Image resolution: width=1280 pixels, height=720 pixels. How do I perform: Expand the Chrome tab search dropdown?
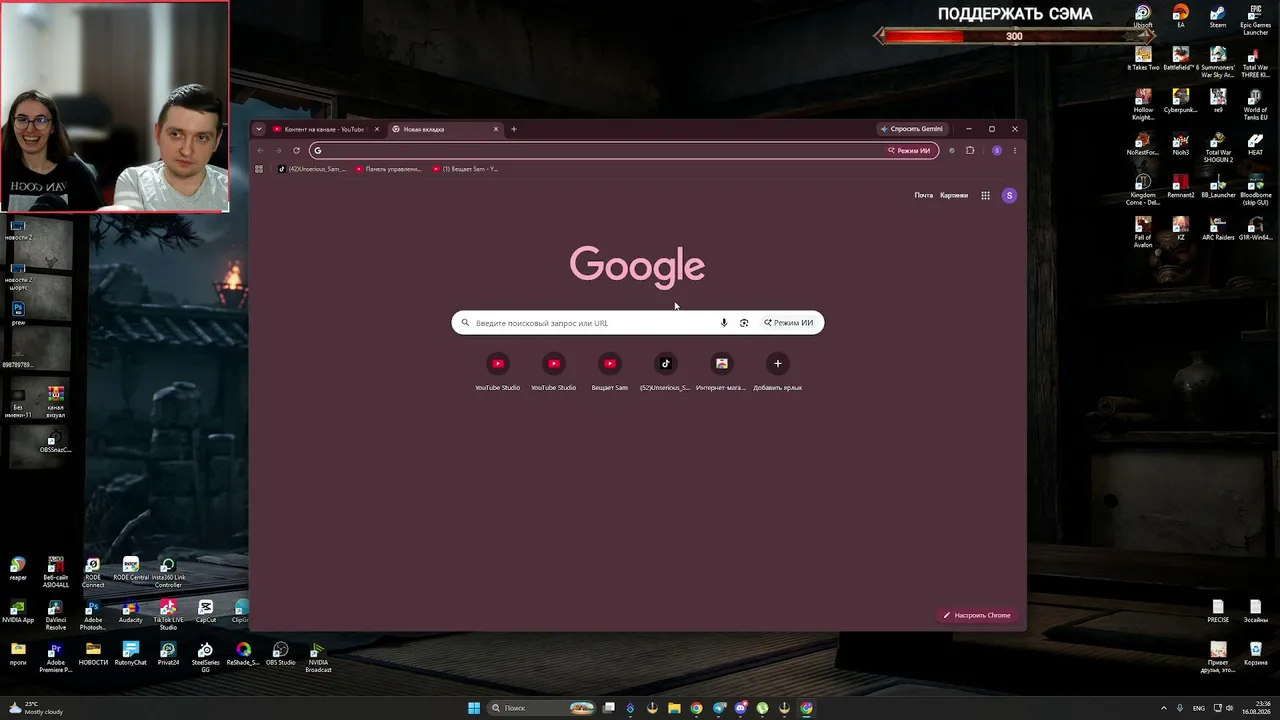coord(259,129)
